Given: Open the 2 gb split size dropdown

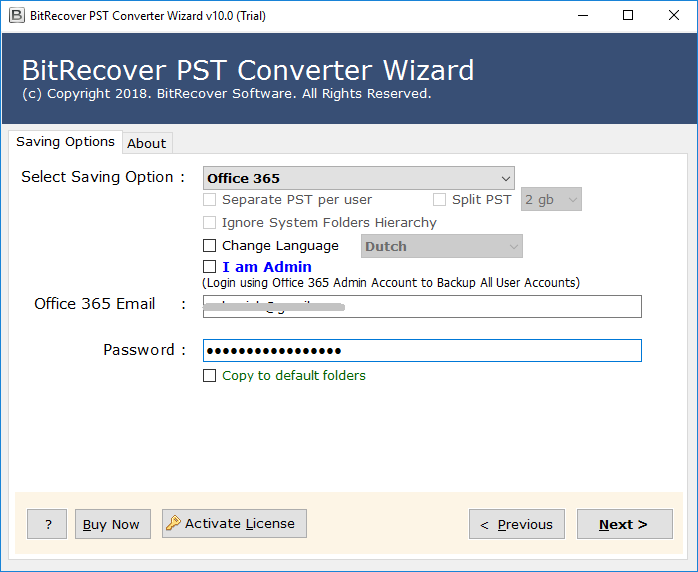Looking at the screenshot, I should [x=551, y=199].
